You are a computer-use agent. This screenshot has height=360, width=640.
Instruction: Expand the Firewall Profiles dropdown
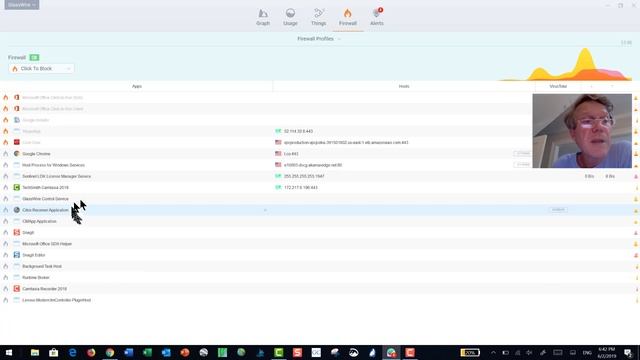pos(319,39)
